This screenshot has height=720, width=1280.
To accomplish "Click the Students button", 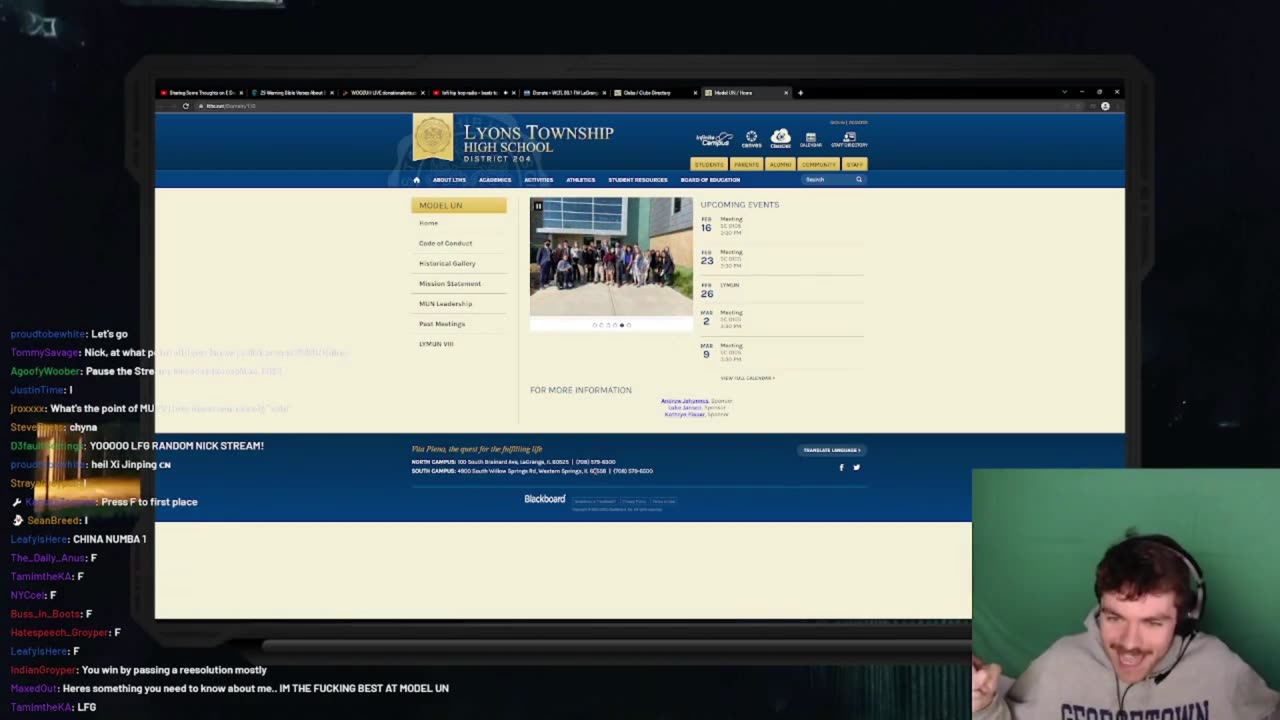I will 709,164.
